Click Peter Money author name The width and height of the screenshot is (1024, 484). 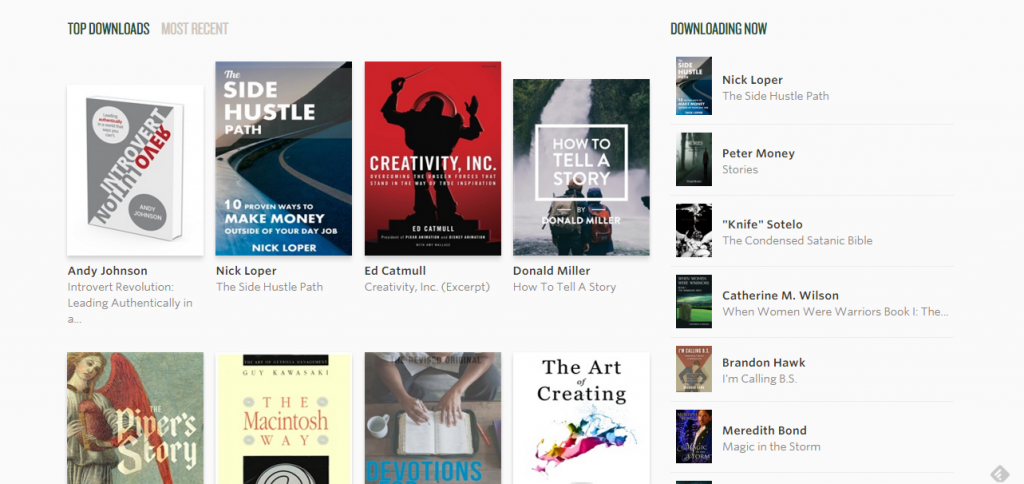pos(758,153)
